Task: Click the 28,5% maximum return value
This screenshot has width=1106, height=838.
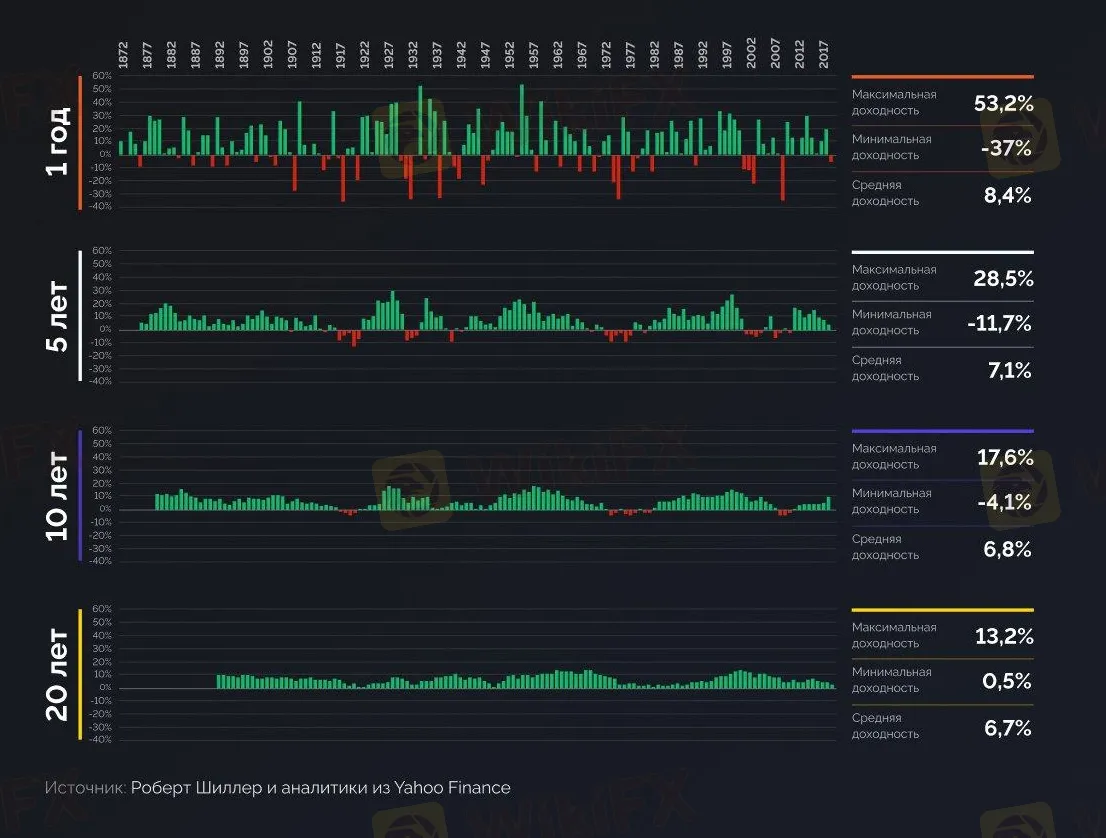Action: [1002, 278]
